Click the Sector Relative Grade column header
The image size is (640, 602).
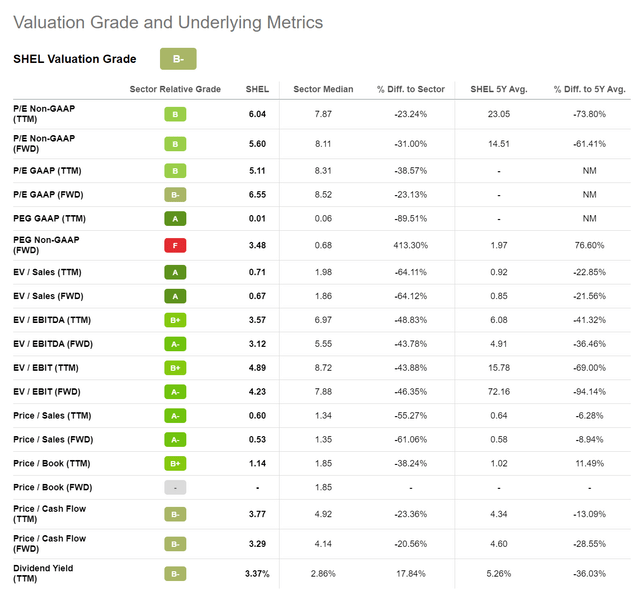(x=175, y=90)
